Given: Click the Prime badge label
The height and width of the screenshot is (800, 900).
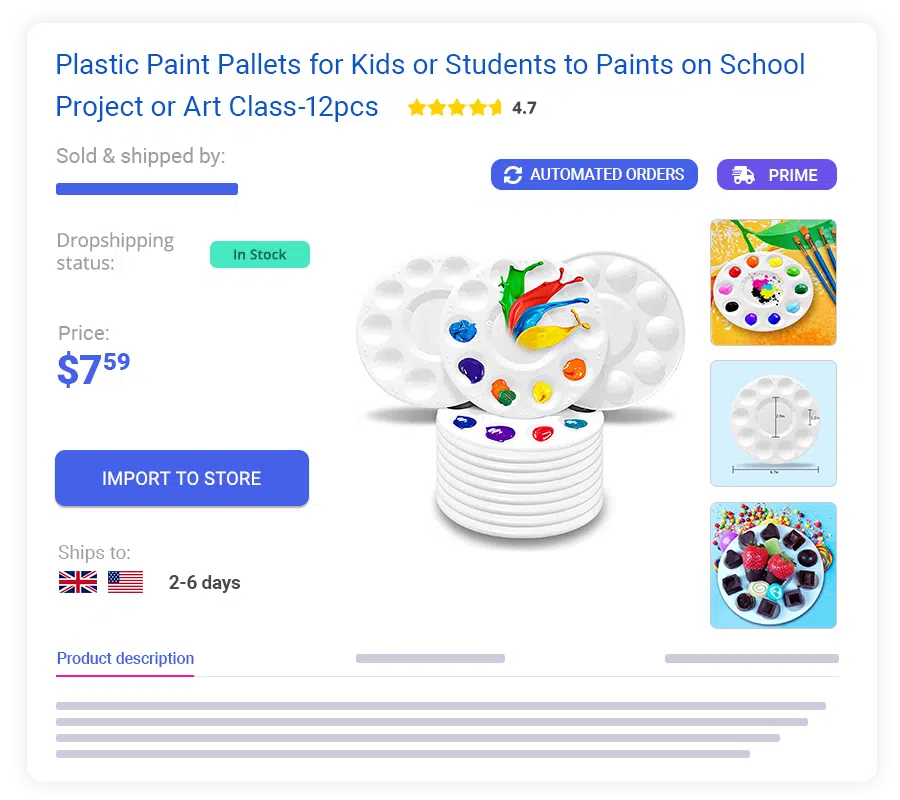Looking at the screenshot, I should pyautogui.click(x=793, y=175).
